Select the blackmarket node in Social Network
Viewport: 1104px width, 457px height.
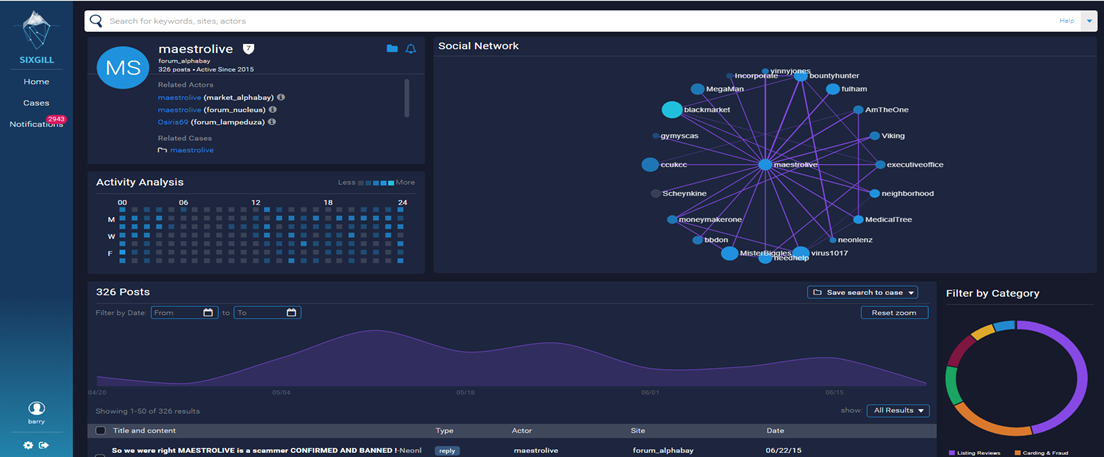[672, 110]
